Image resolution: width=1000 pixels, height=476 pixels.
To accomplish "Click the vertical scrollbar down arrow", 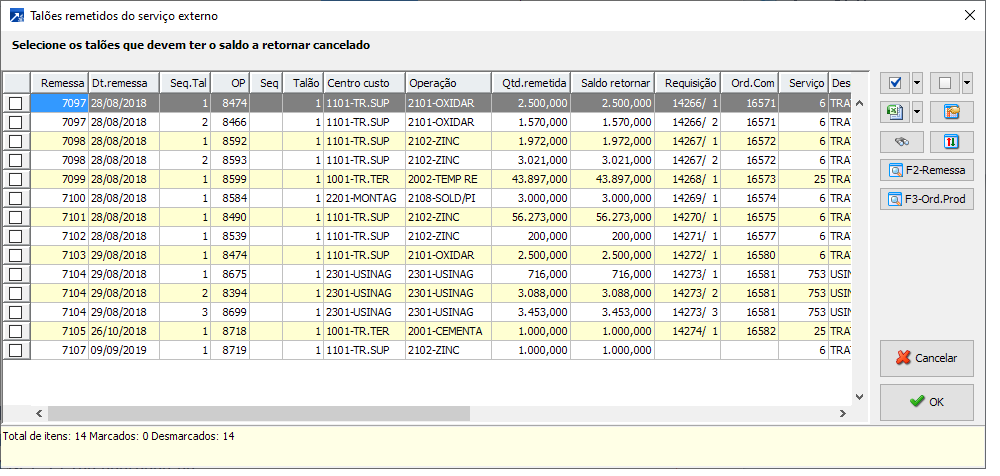I will pos(859,397).
